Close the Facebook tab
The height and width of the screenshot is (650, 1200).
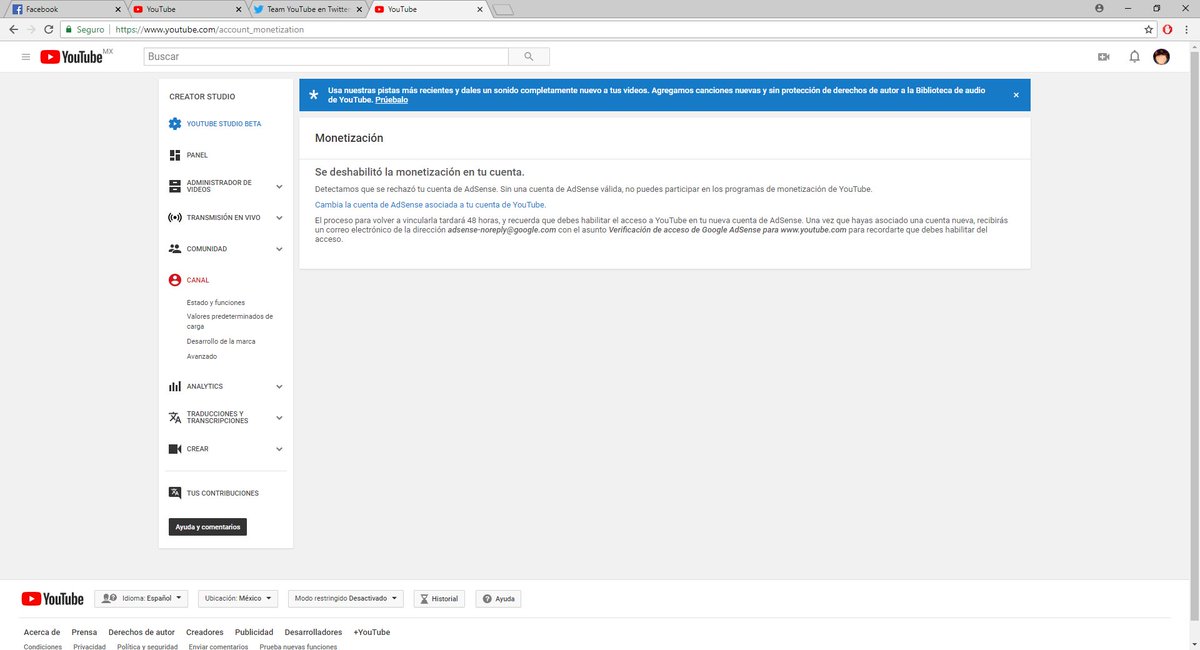click(116, 9)
